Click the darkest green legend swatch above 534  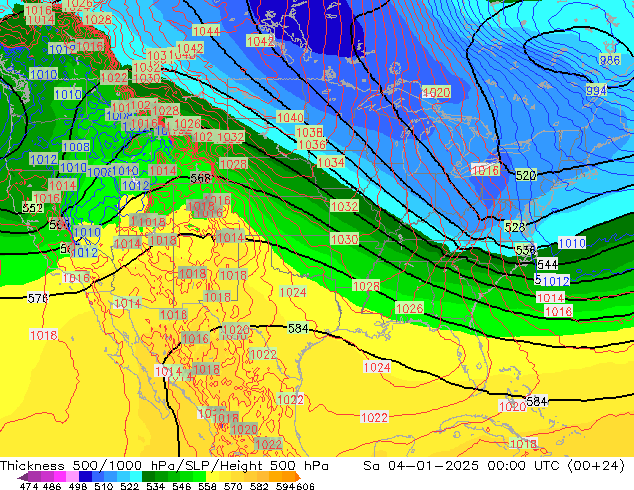click(x=148, y=476)
